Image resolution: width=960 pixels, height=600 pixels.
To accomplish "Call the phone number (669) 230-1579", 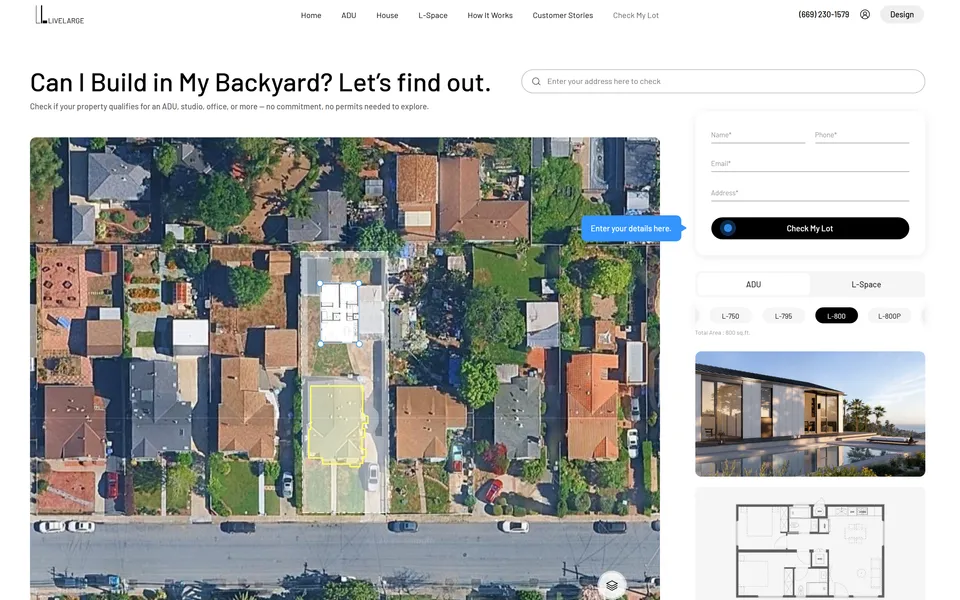I will (x=823, y=14).
